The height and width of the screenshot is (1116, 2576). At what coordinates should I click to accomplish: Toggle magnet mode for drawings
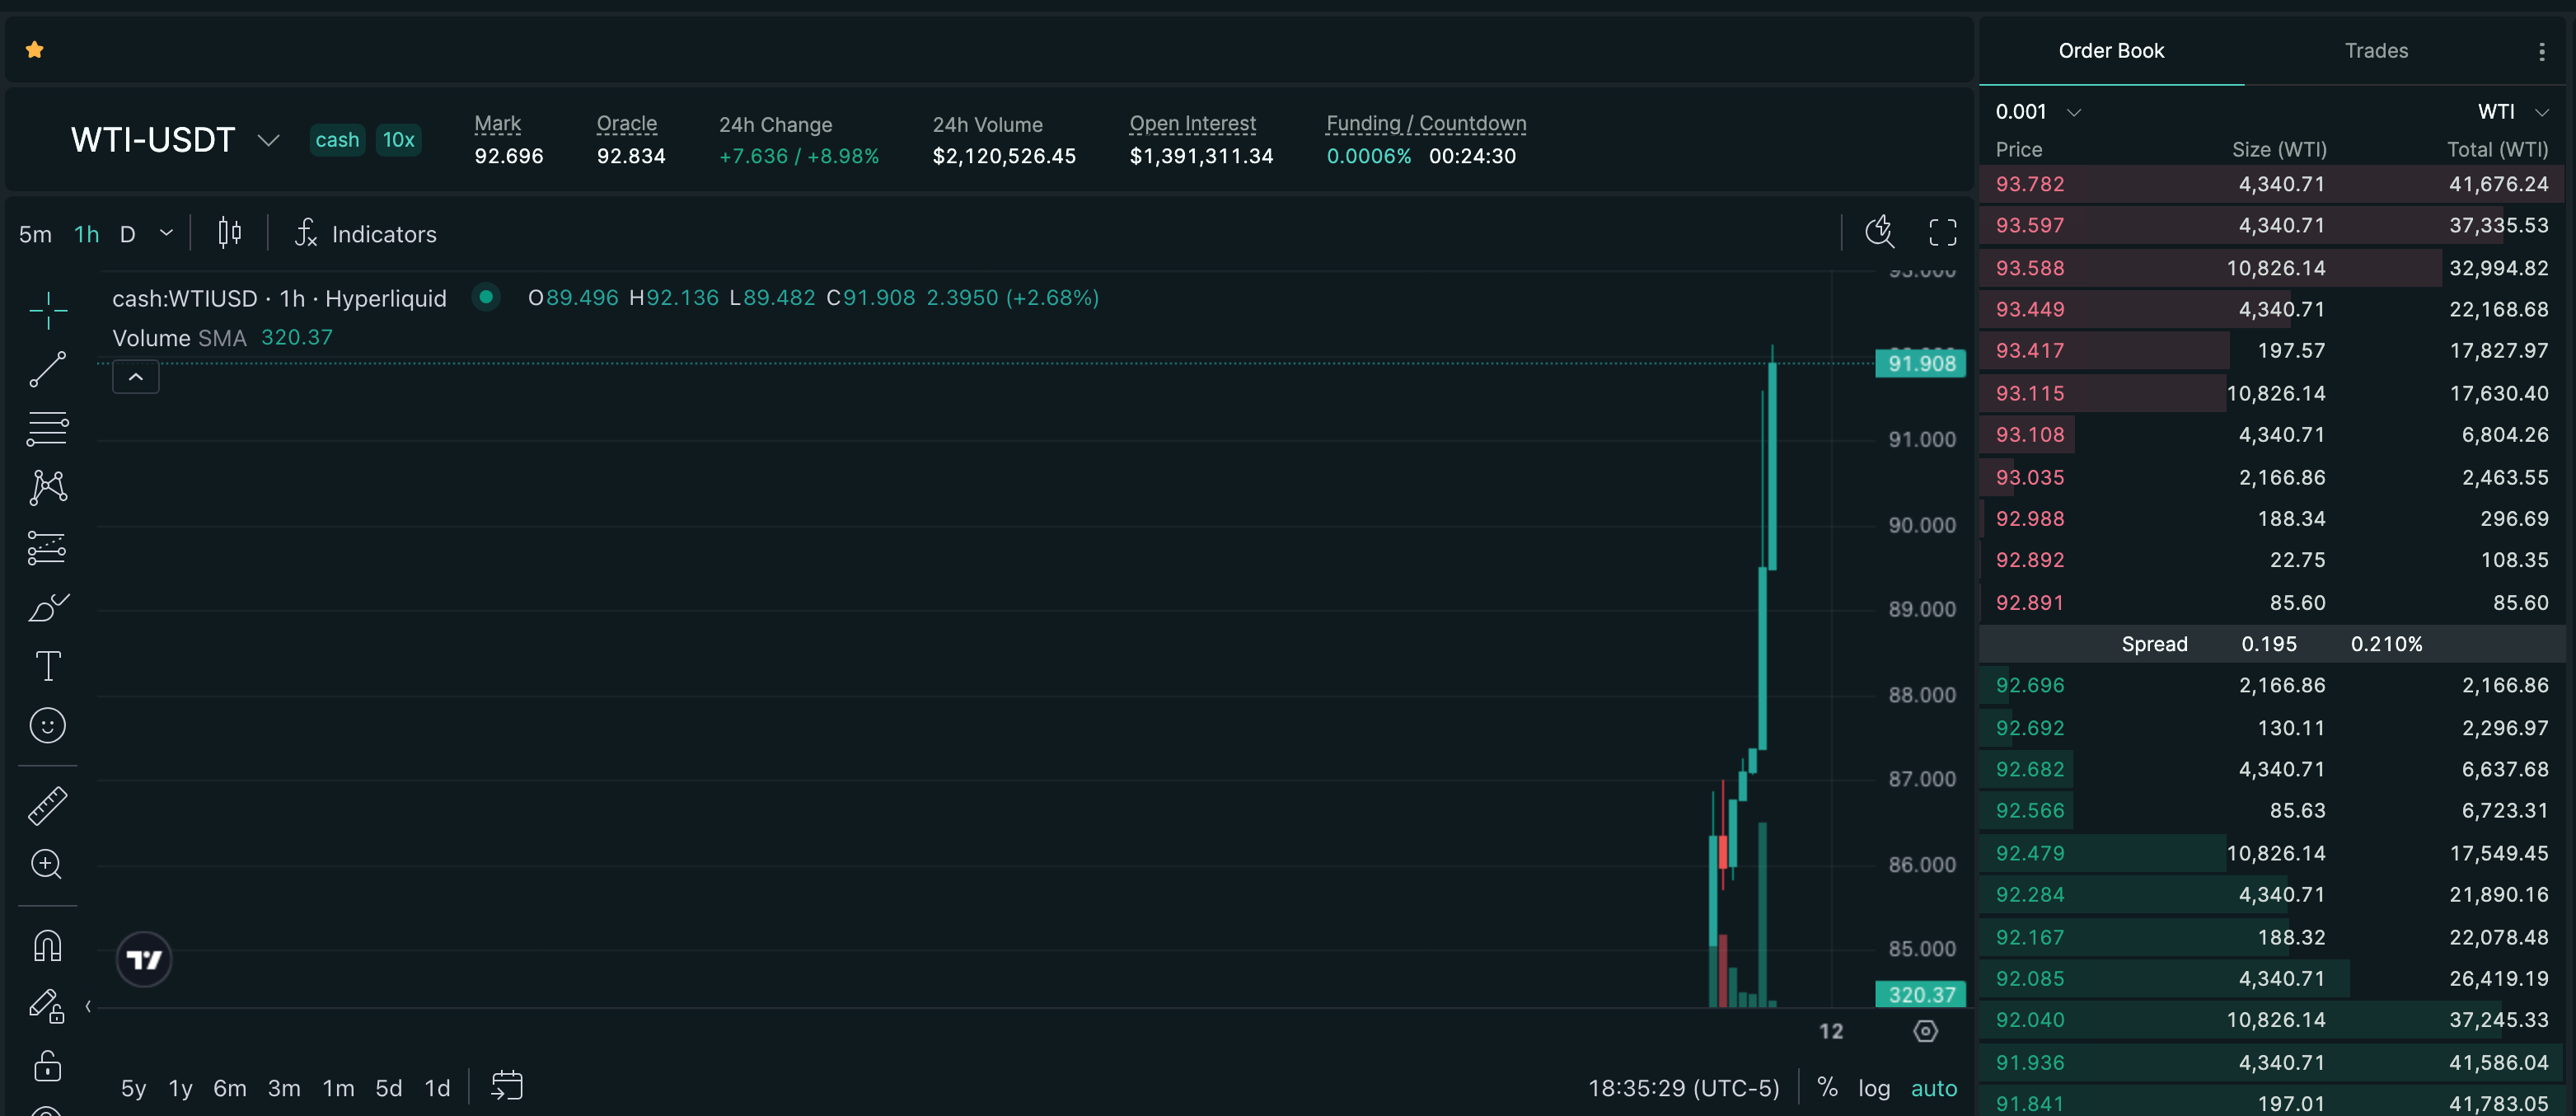[47, 945]
